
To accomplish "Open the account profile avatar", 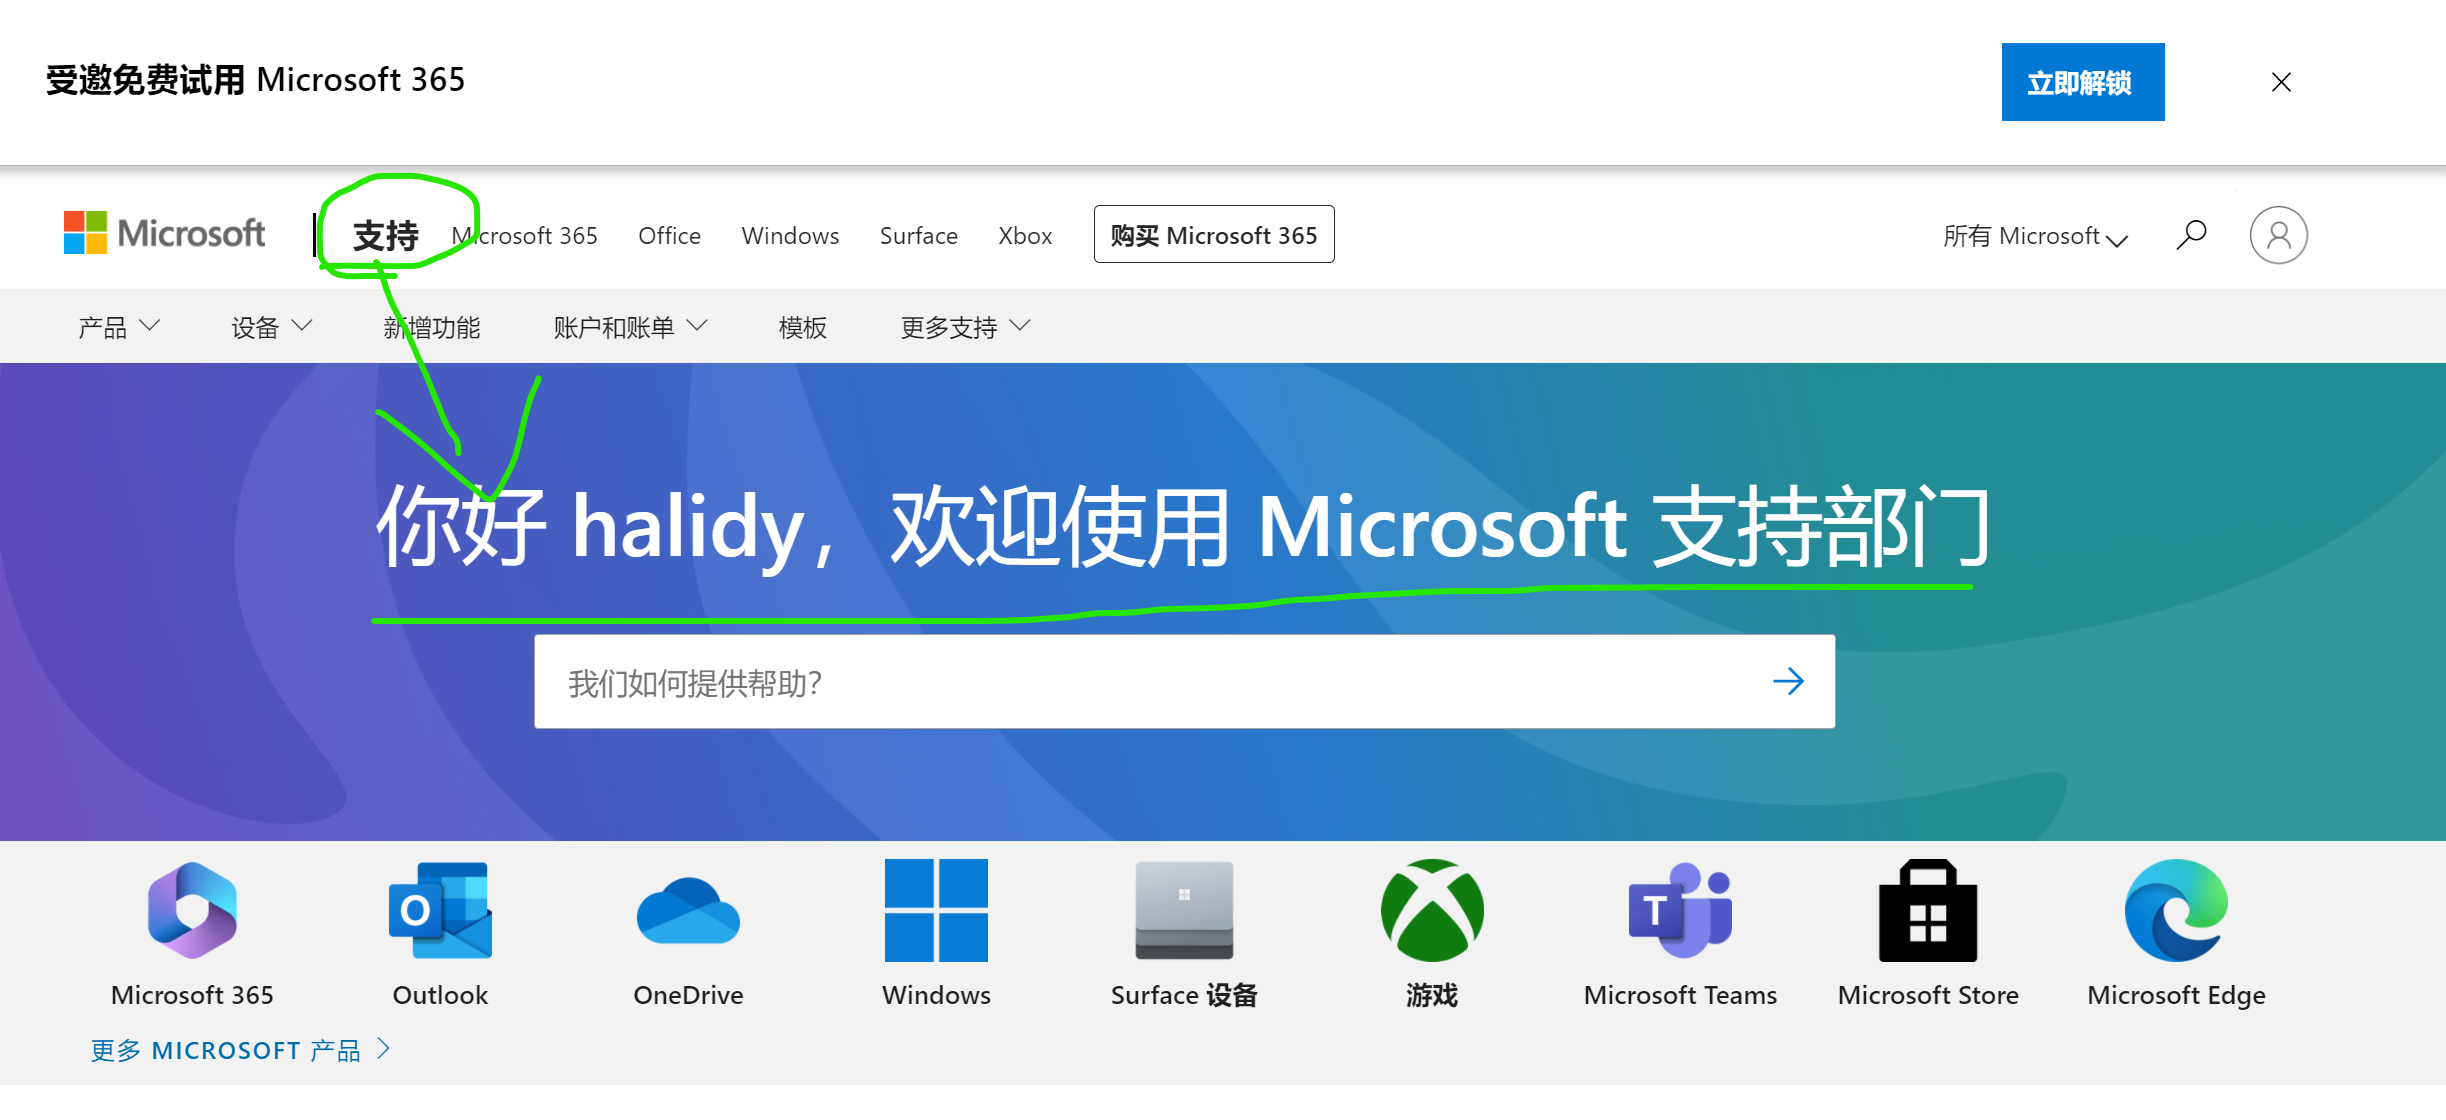I will (2278, 235).
